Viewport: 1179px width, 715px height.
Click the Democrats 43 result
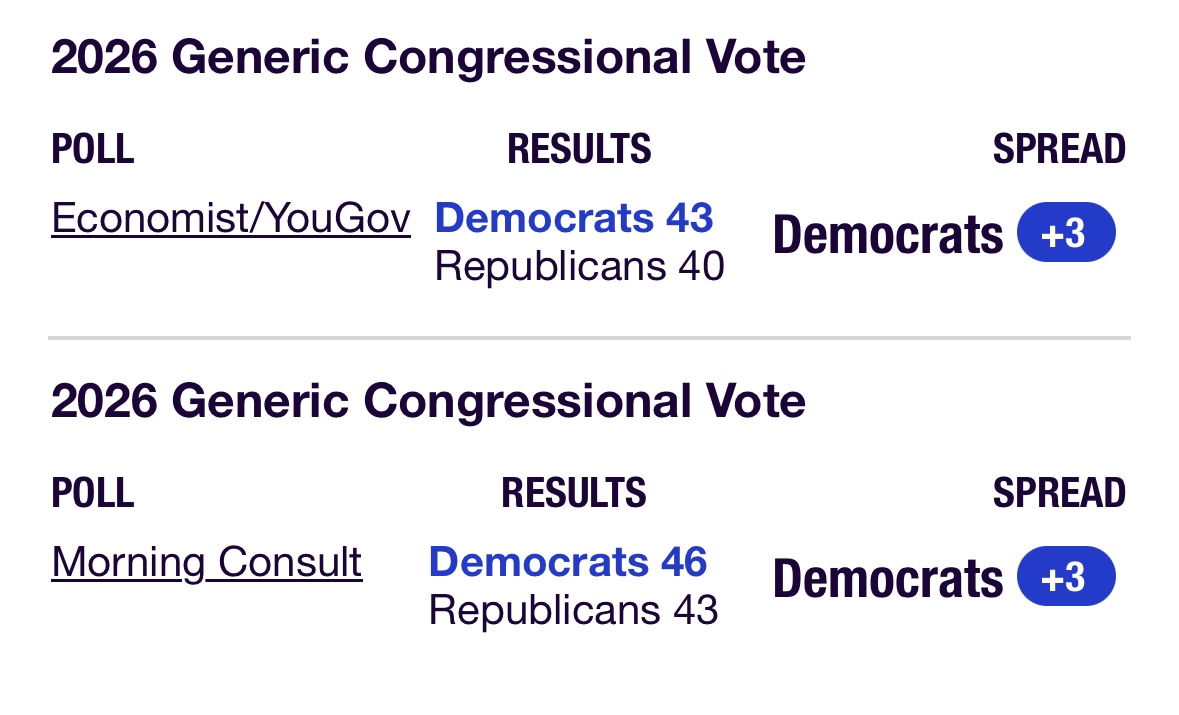[x=574, y=218]
